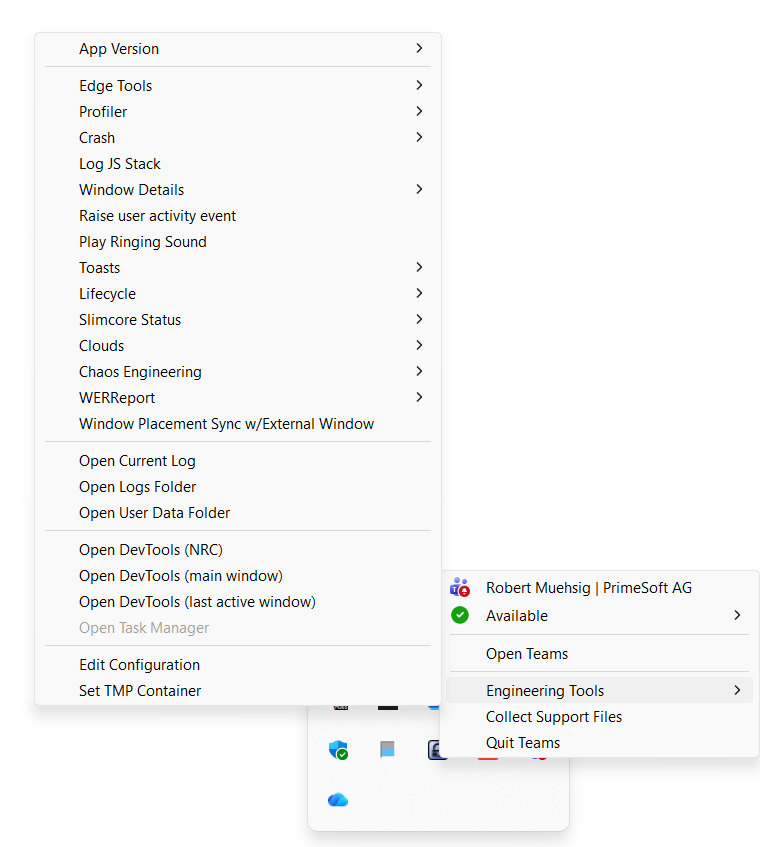Click the OneDrive cloud icon in tray
Screen dimensions: 760x847
(x=338, y=800)
